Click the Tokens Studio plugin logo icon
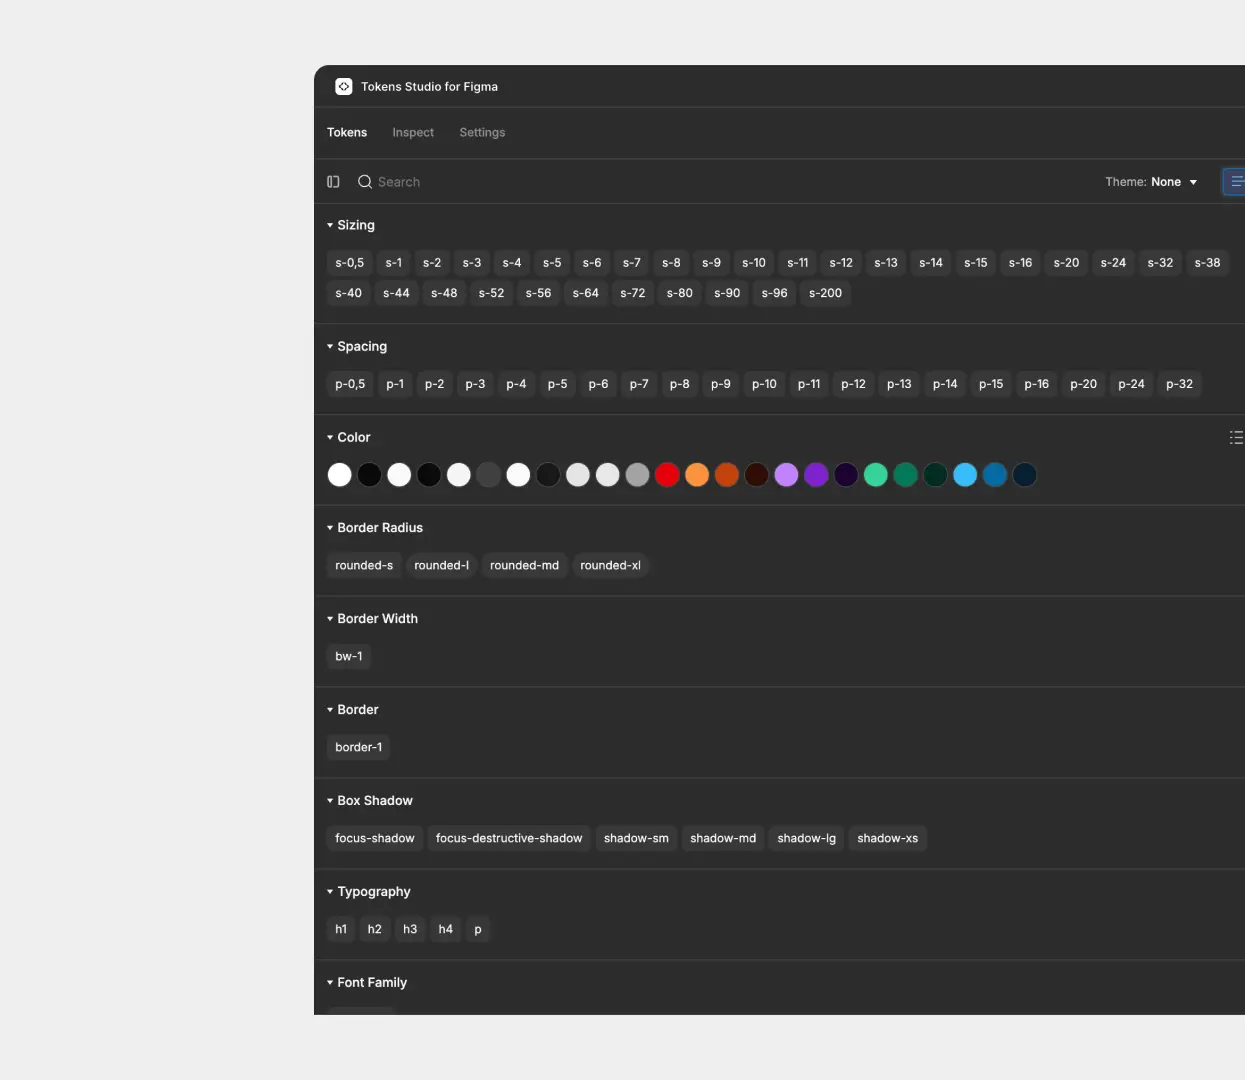 tap(344, 86)
